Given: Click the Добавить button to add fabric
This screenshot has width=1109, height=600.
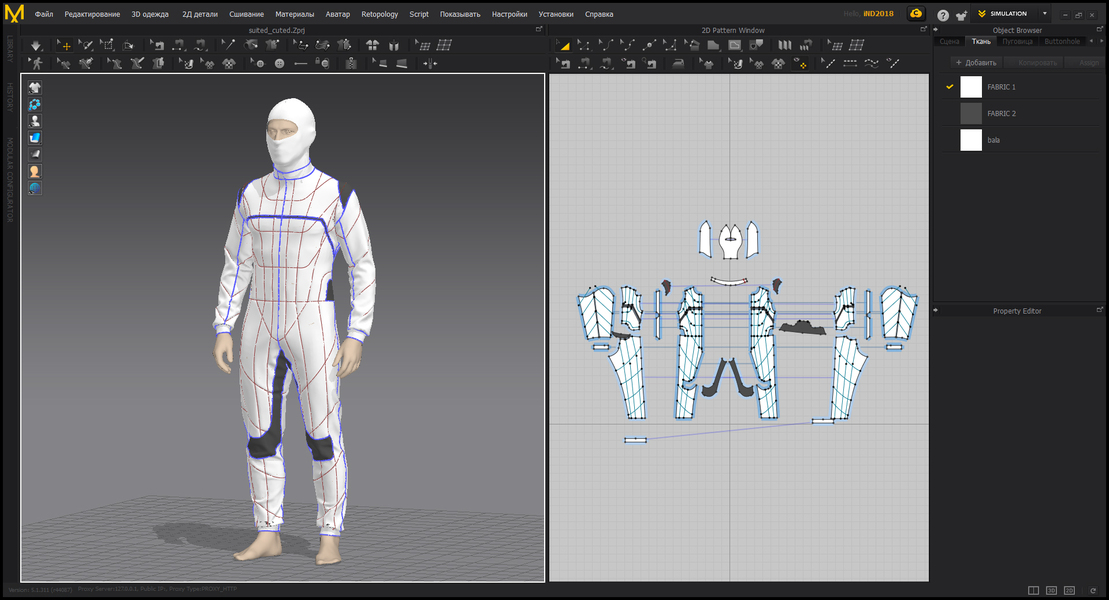Looking at the screenshot, I should pos(976,62).
